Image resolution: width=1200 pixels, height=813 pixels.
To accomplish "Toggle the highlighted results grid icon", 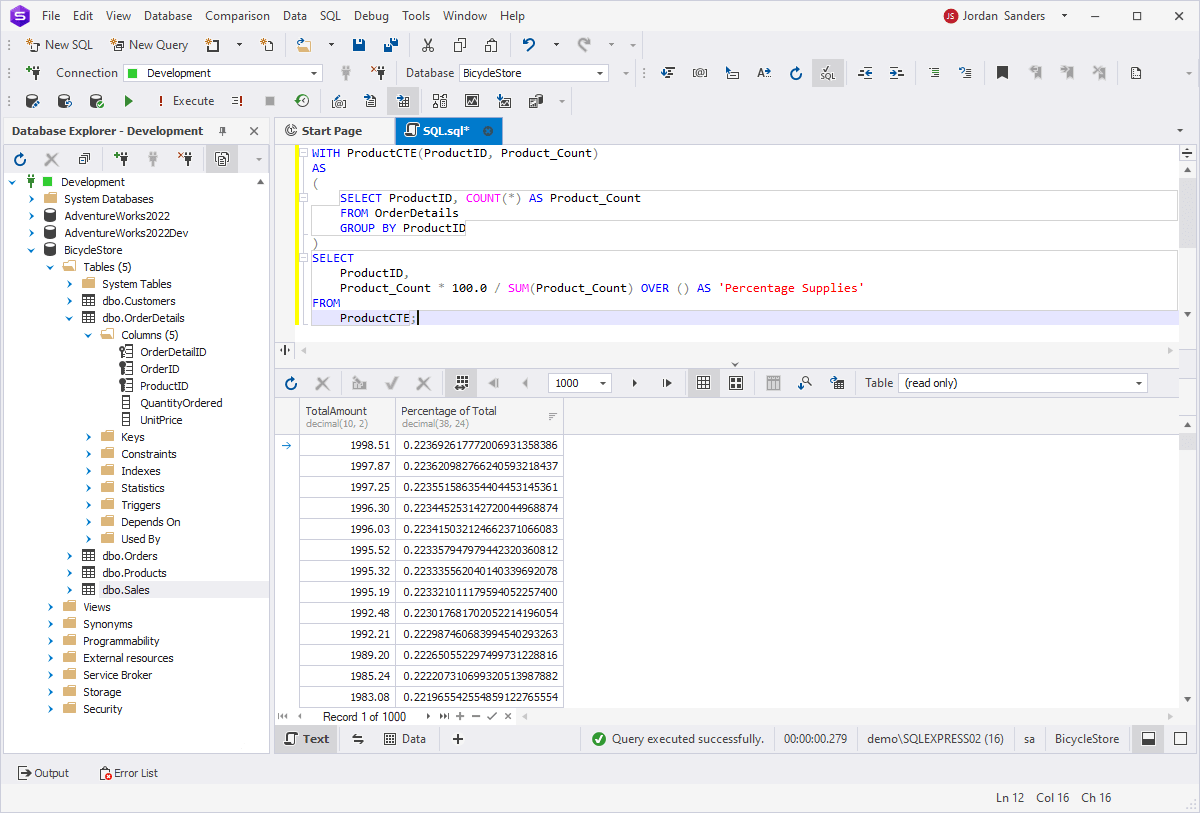I will [x=403, y=101].
